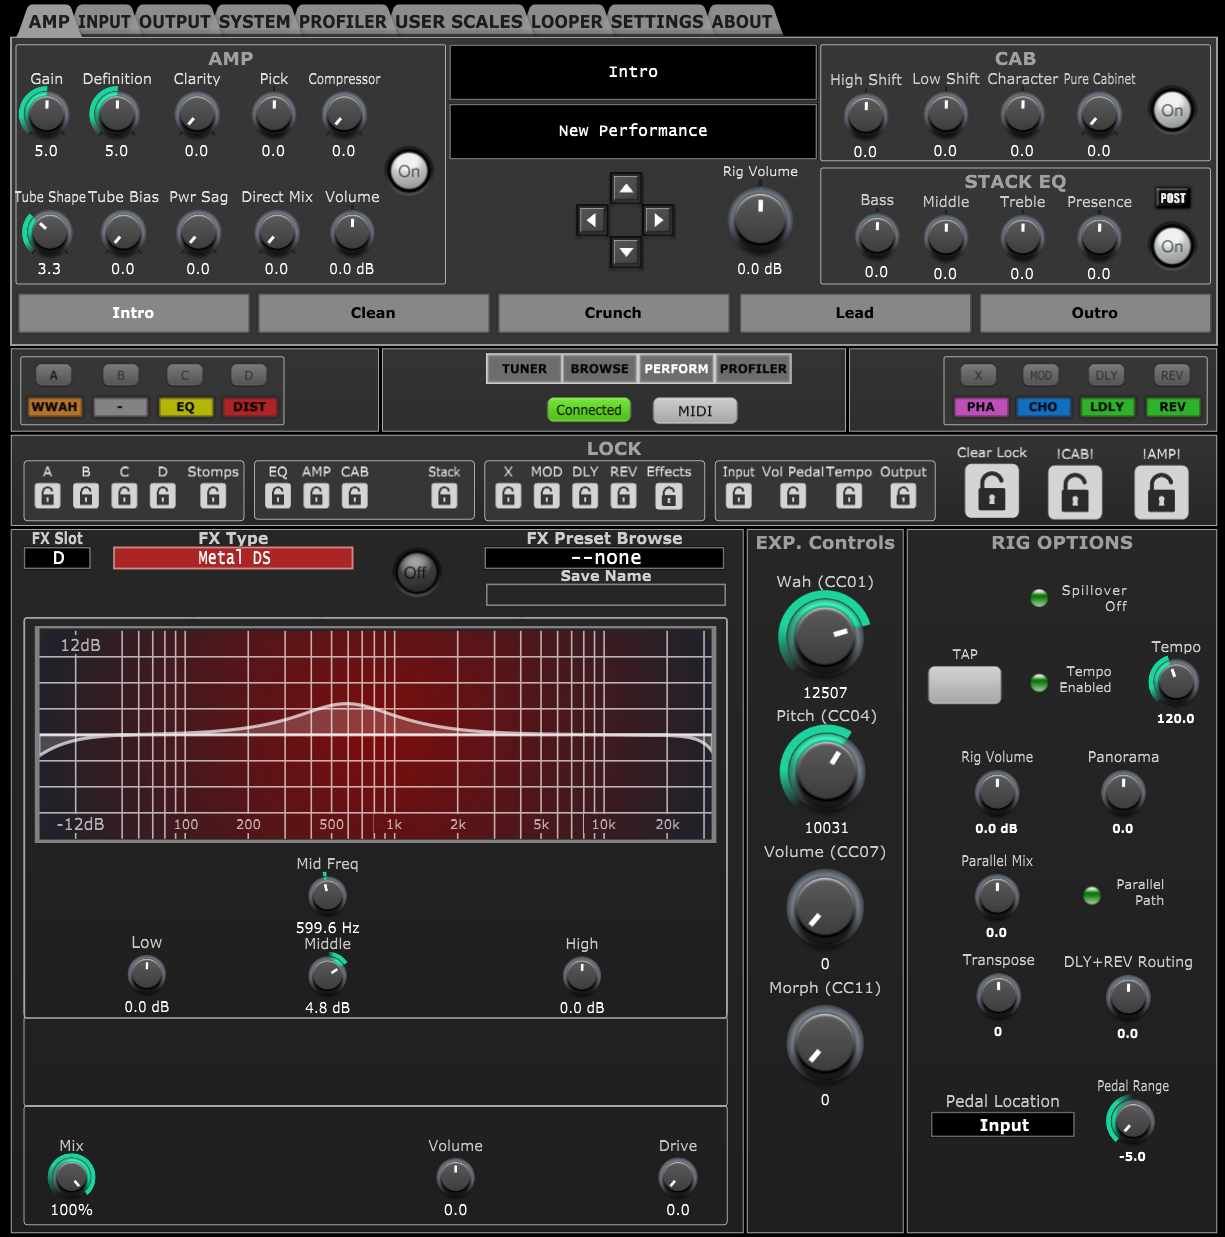Open the FX Preset Browse dropdown

pyautogui.click(x=604, y=558)
